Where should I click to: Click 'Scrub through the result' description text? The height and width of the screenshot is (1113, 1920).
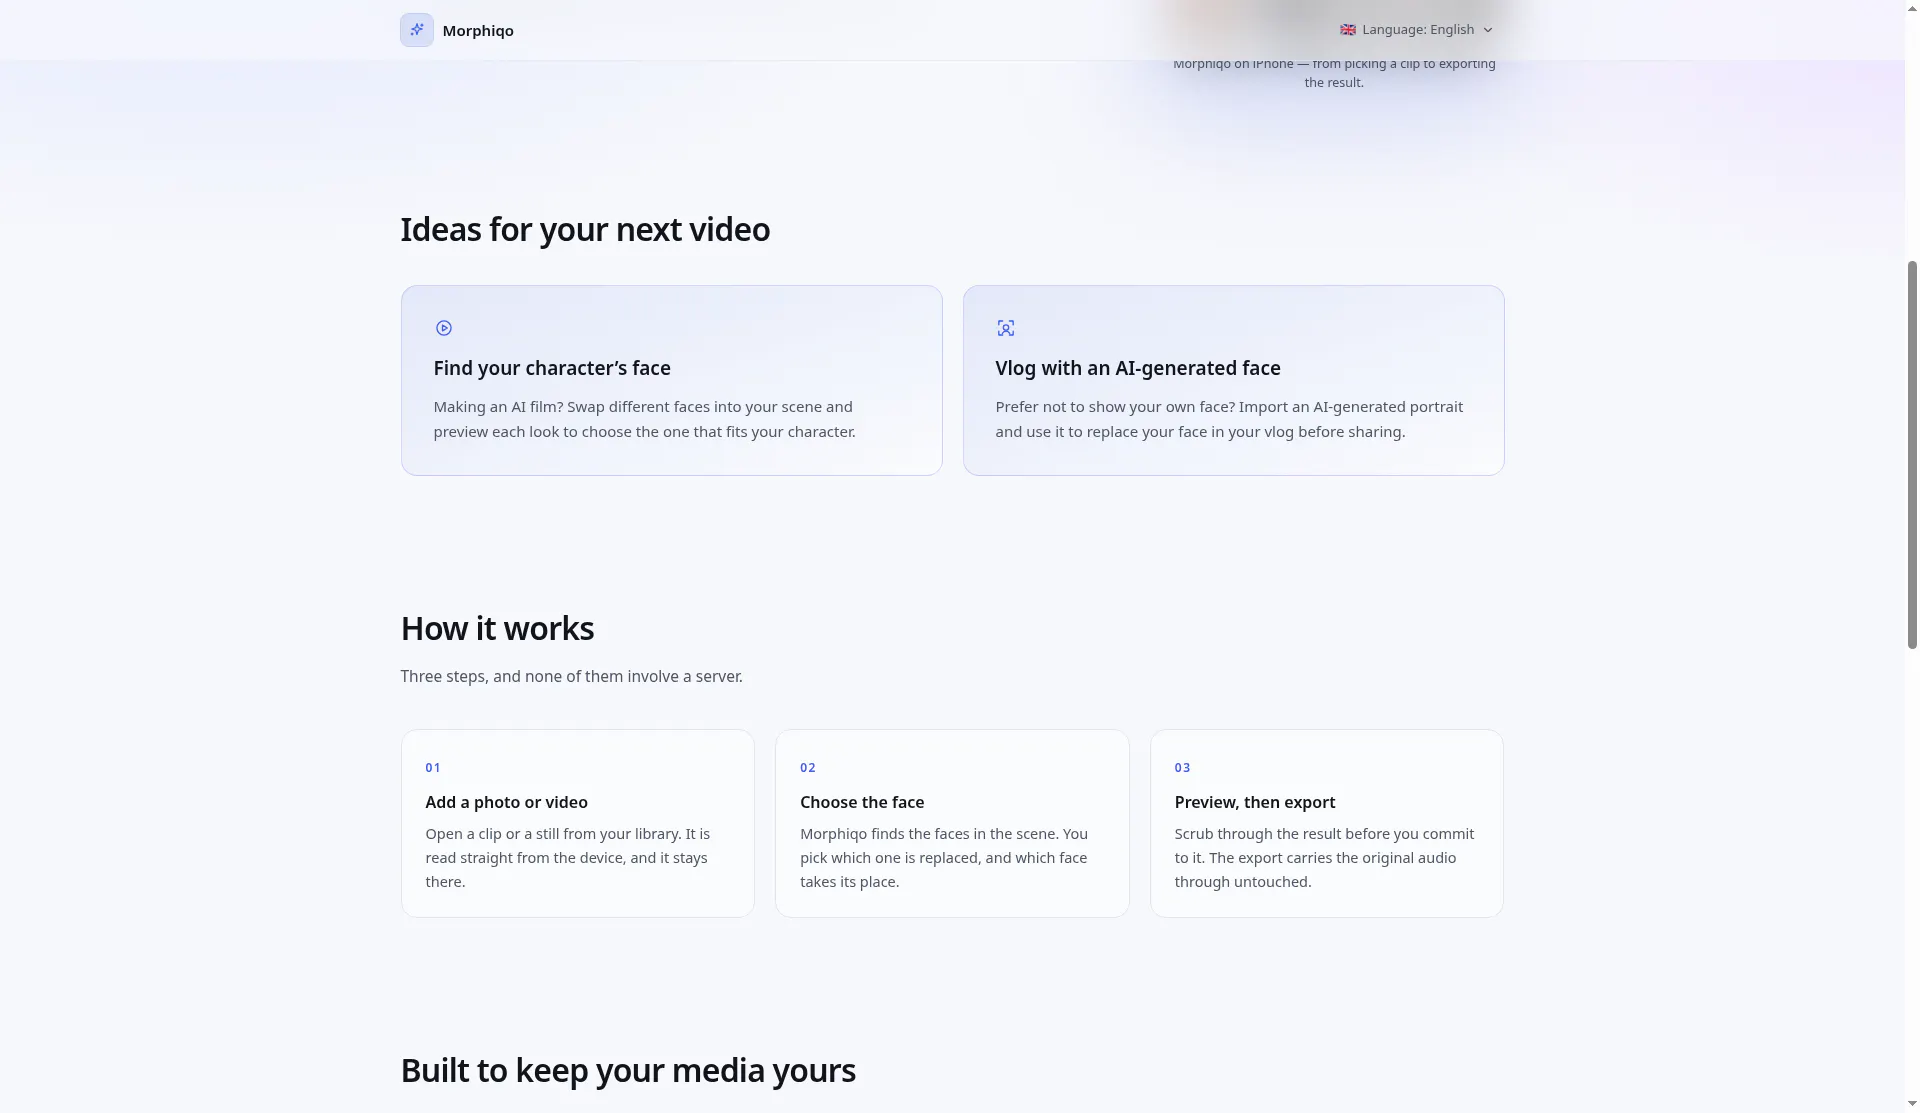[x=1324, y=858]
